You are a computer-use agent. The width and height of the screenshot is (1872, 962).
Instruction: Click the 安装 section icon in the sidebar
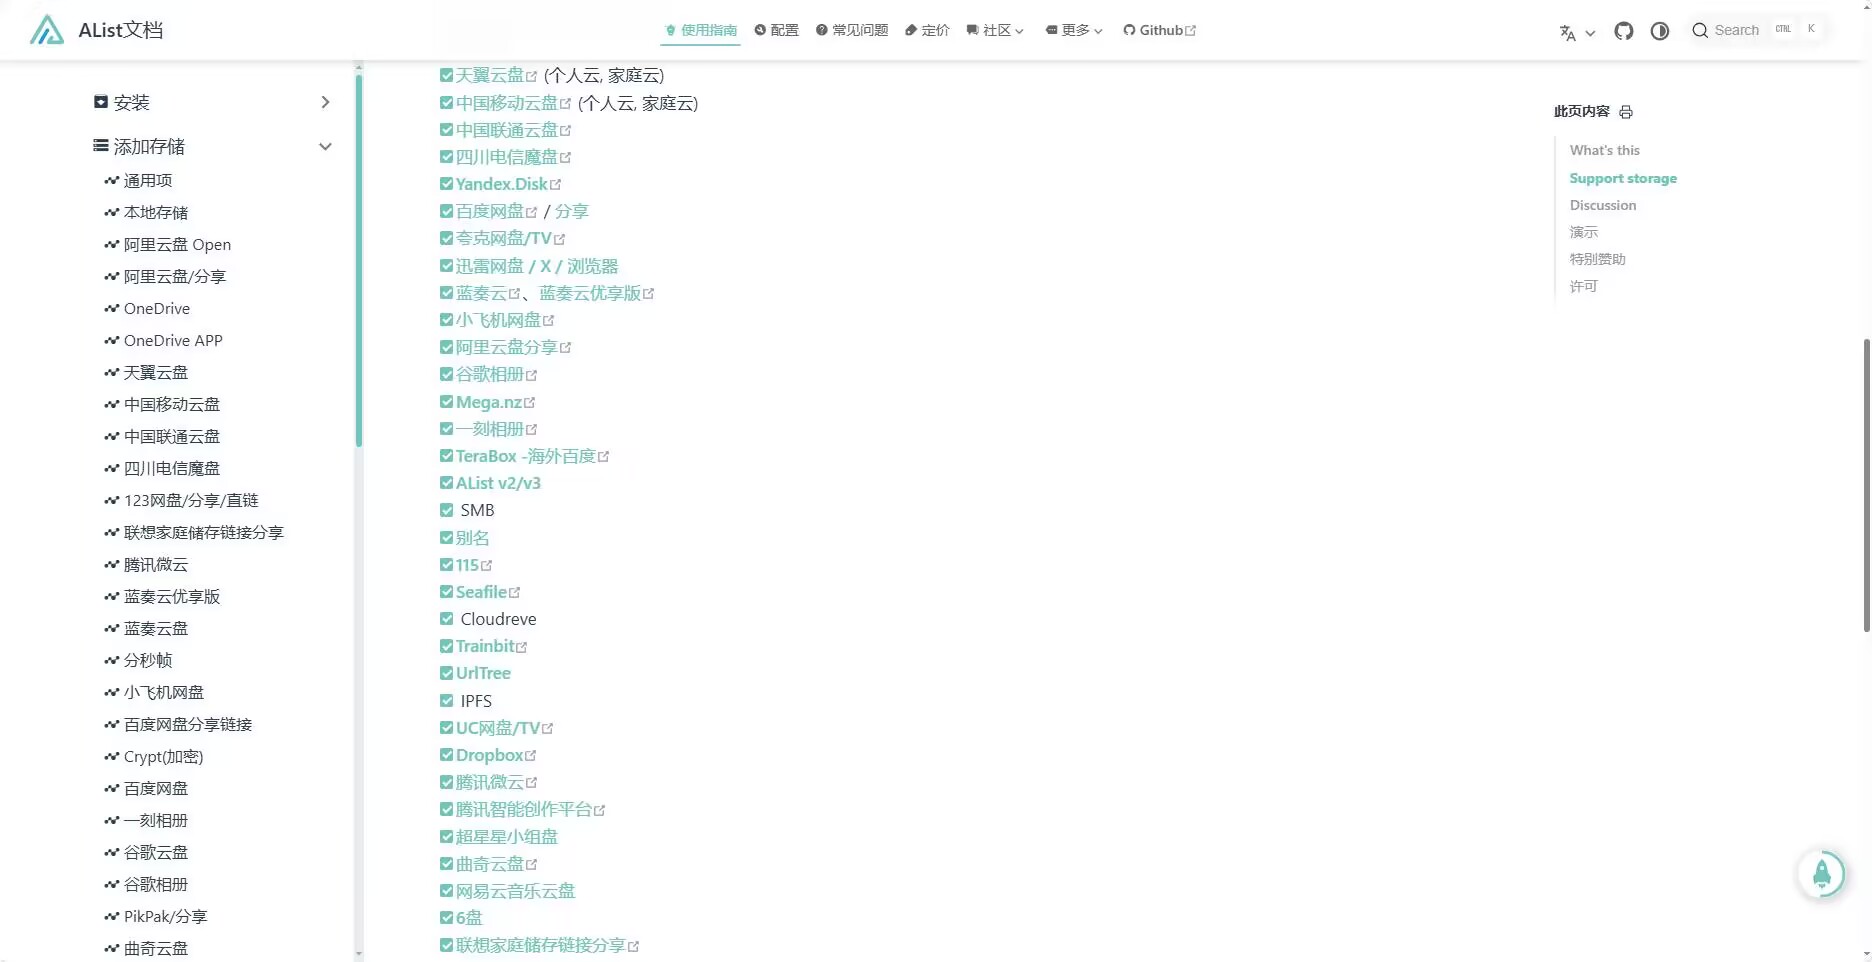[x=99, y=101]
